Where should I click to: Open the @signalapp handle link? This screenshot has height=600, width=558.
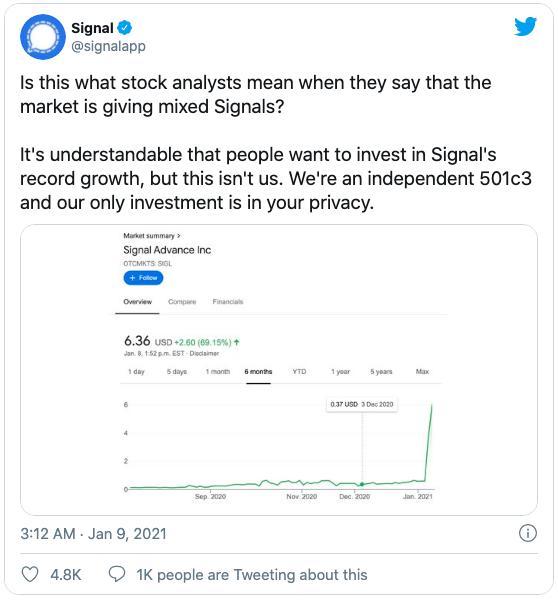click(108, 46)
